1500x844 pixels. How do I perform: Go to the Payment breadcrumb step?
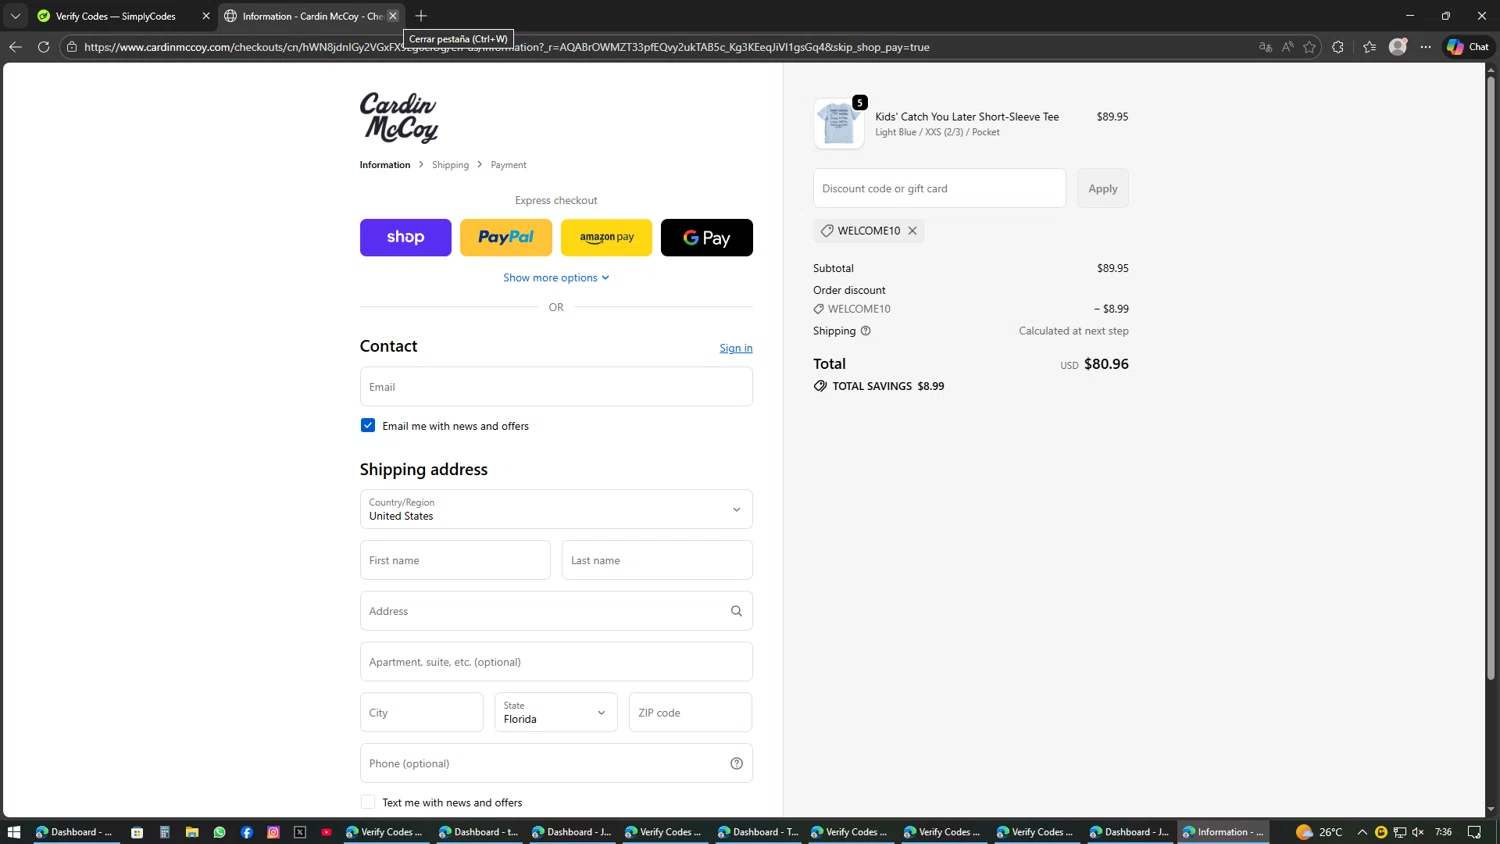click(x=508, y=165)
